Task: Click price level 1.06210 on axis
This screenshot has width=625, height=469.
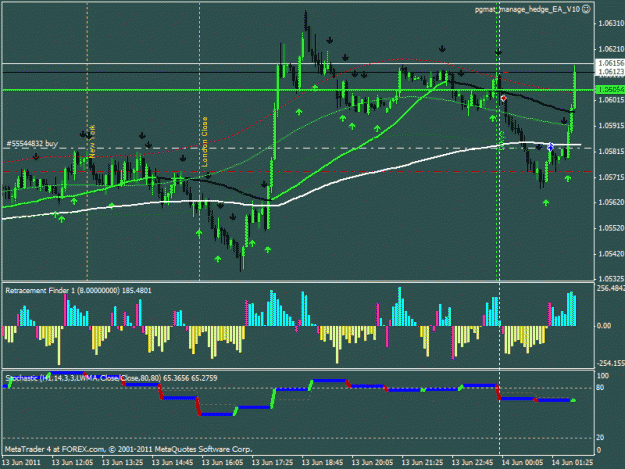Action: (x=611, y=49)
